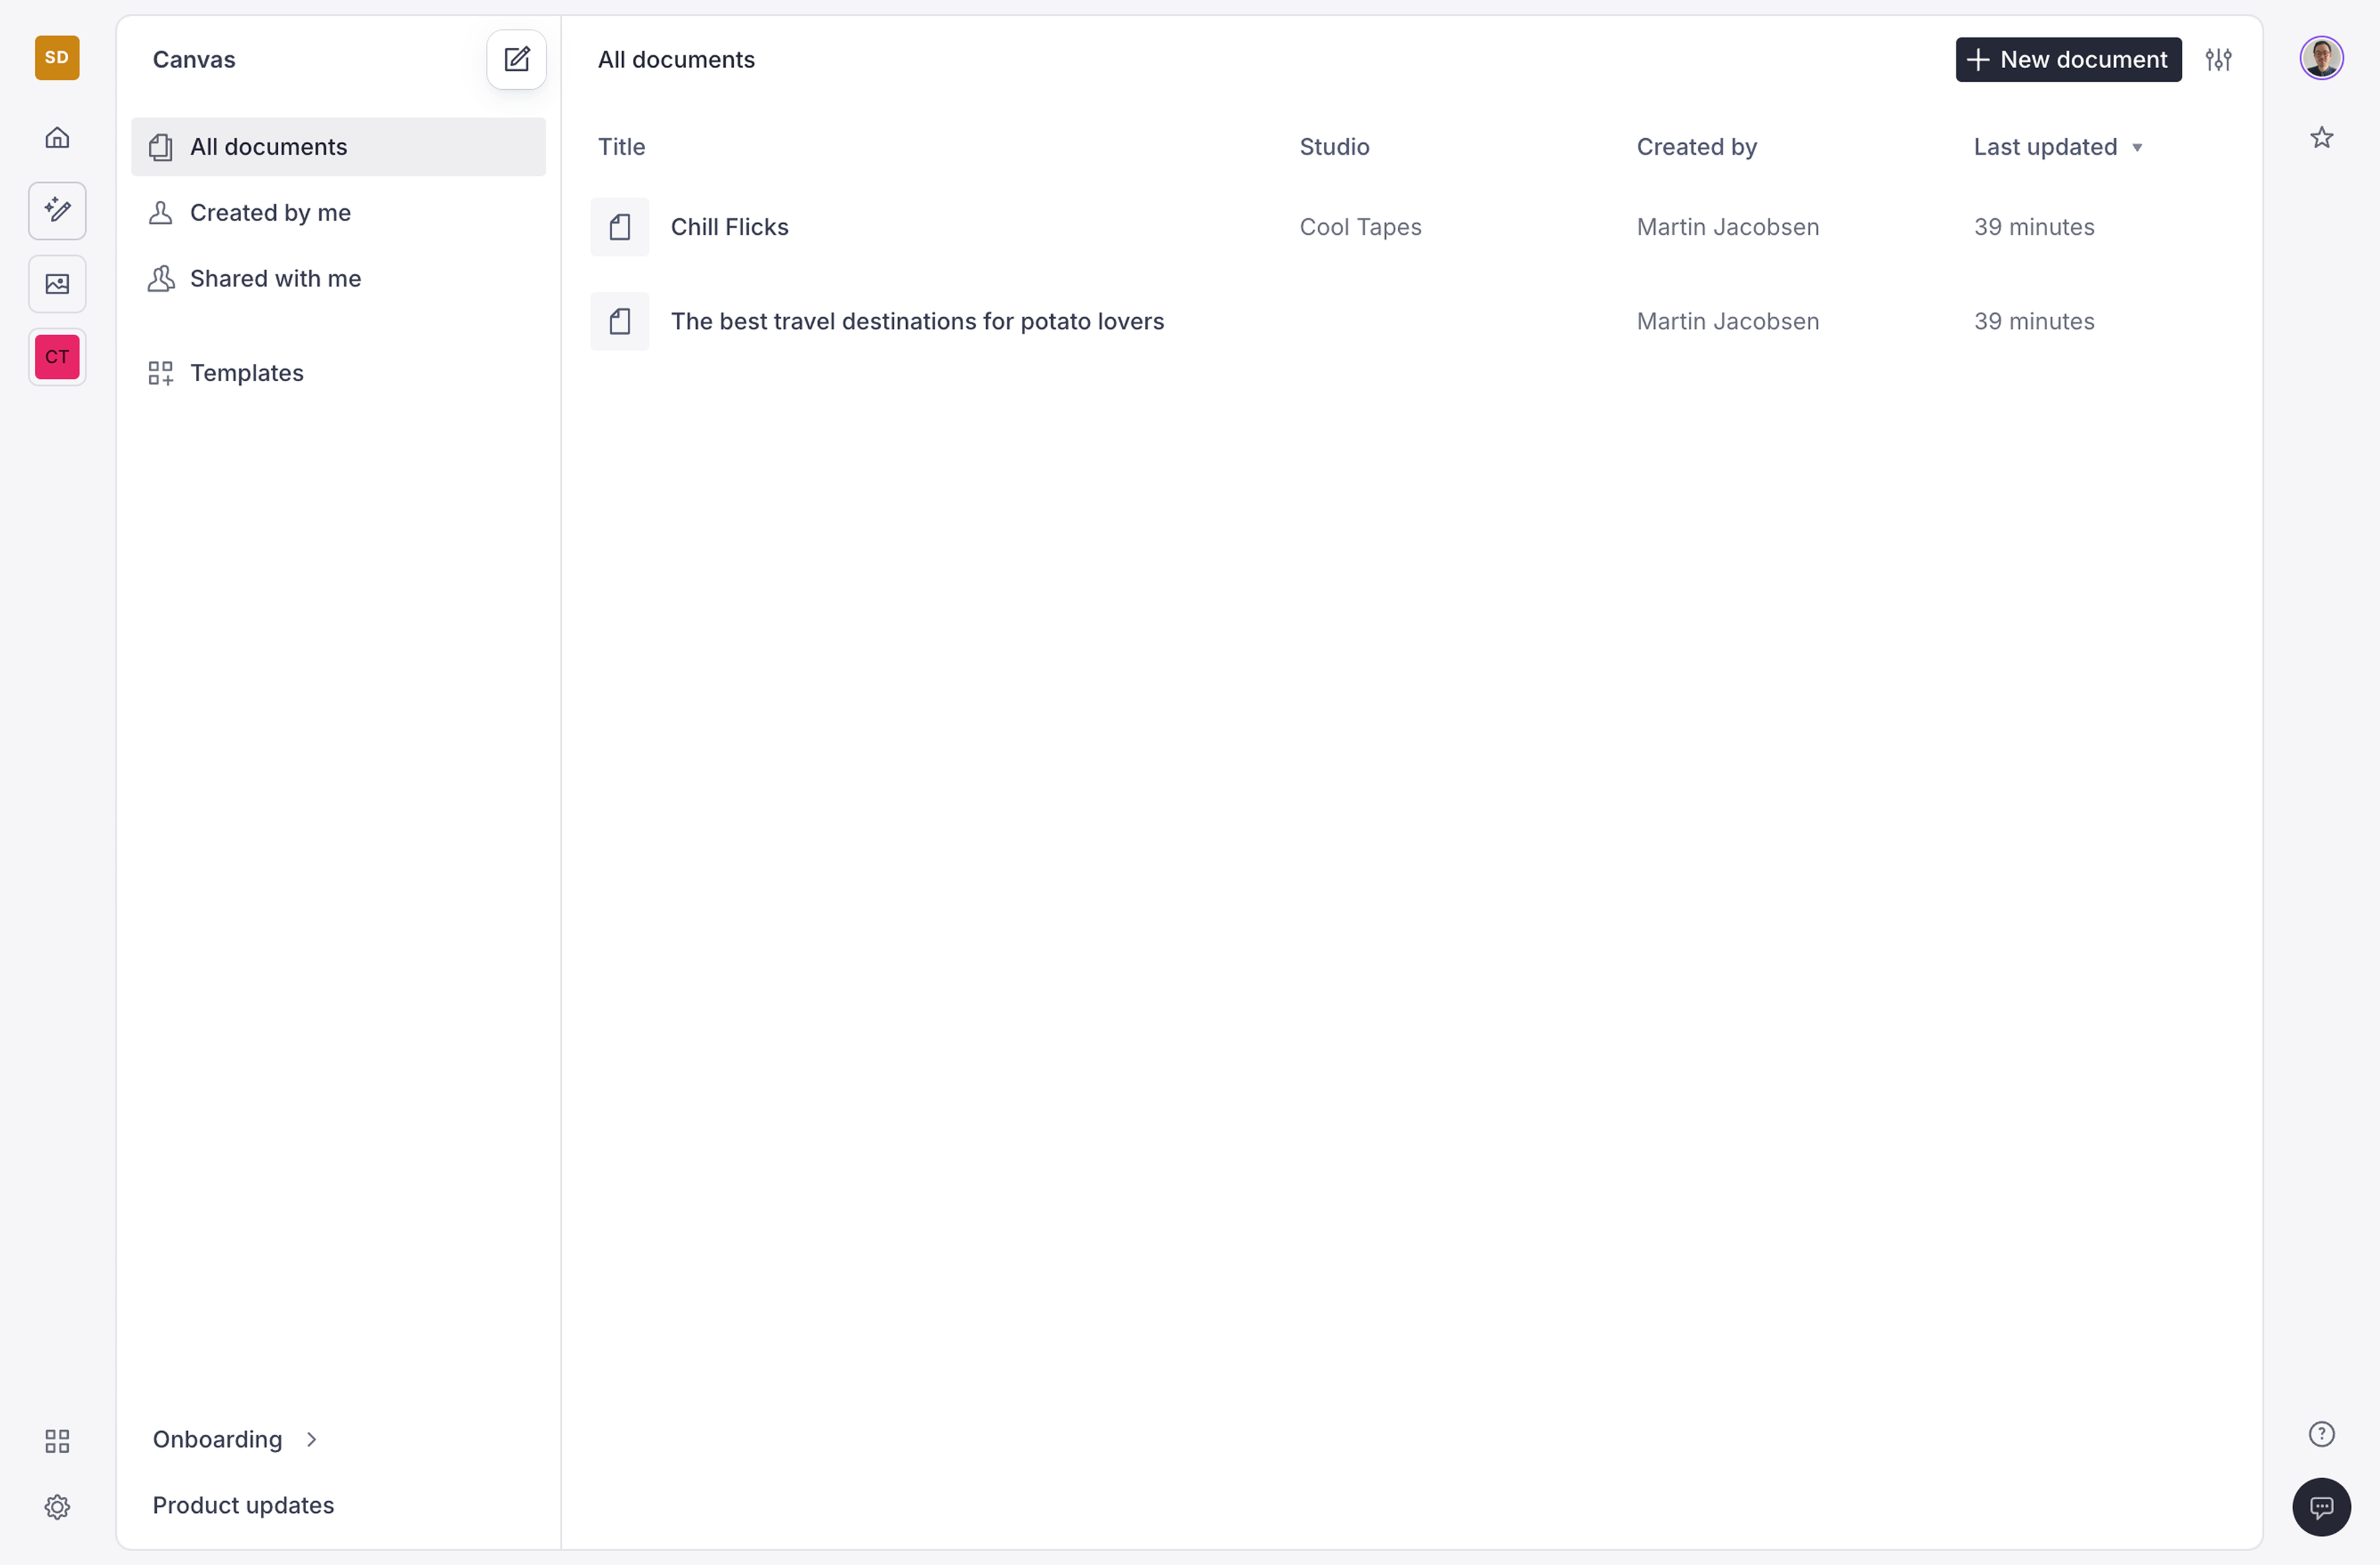This screenshot has height=1565, width=2380.
Task: Select Shared with me in sidebar
Action: pos(275,279)
